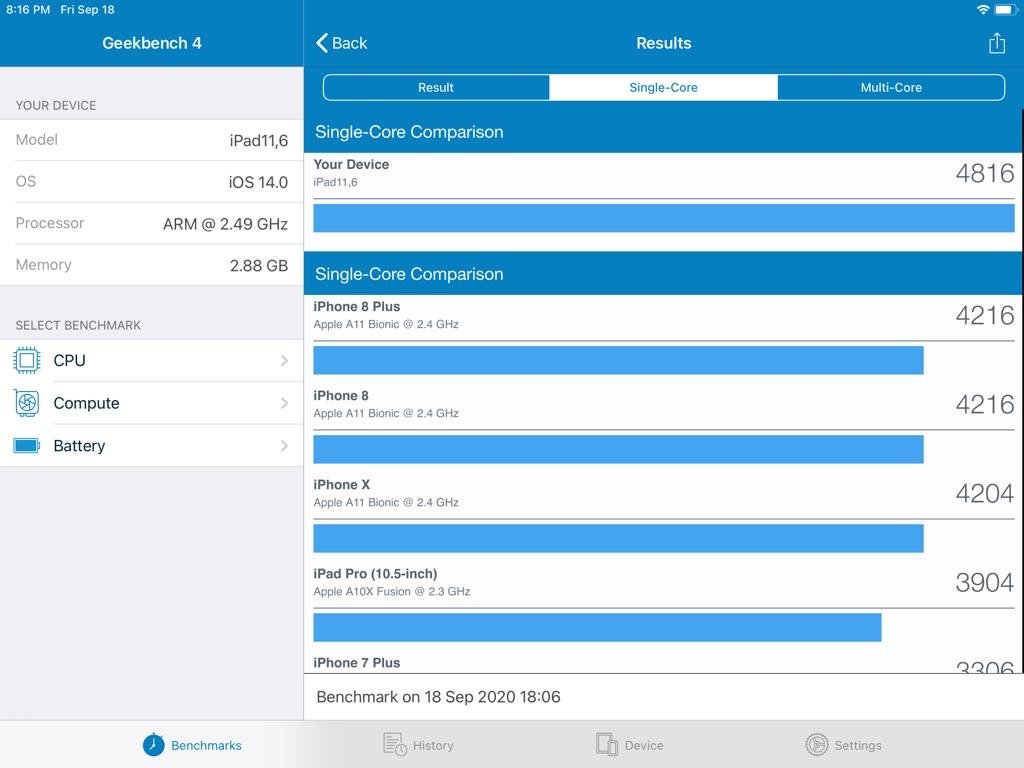Tap the share icon in Results header
The width and height of the screenshot is (1024, 768).
click(x=997, y=43)
